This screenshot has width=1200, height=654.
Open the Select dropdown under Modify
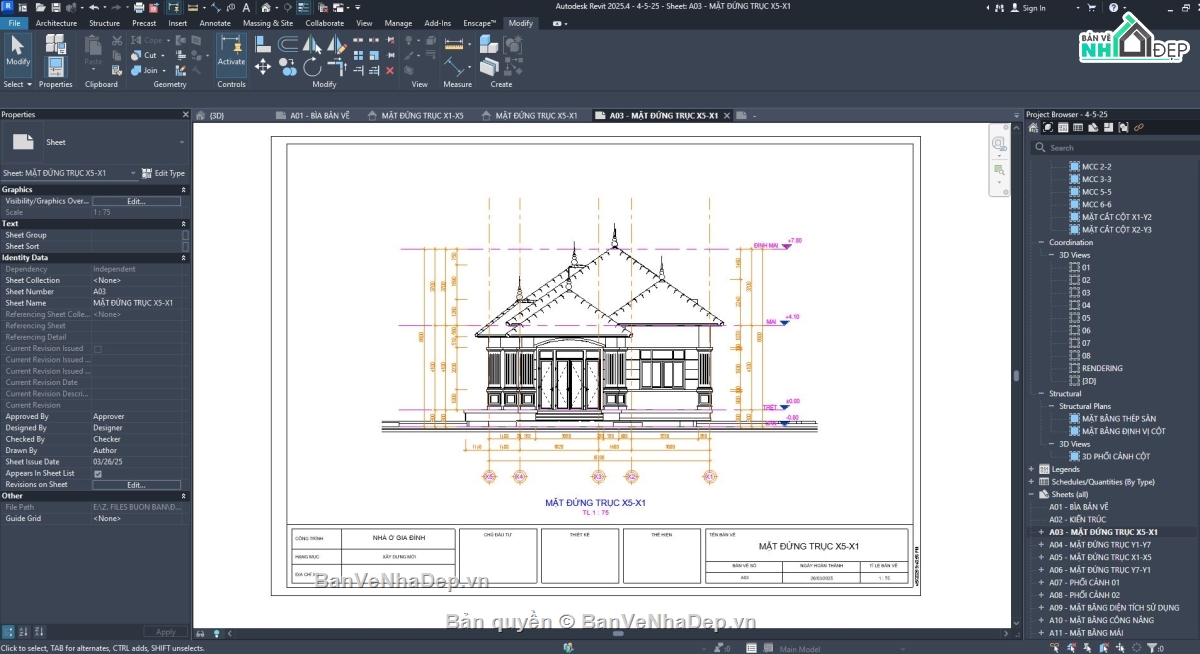tap(17, 84)
